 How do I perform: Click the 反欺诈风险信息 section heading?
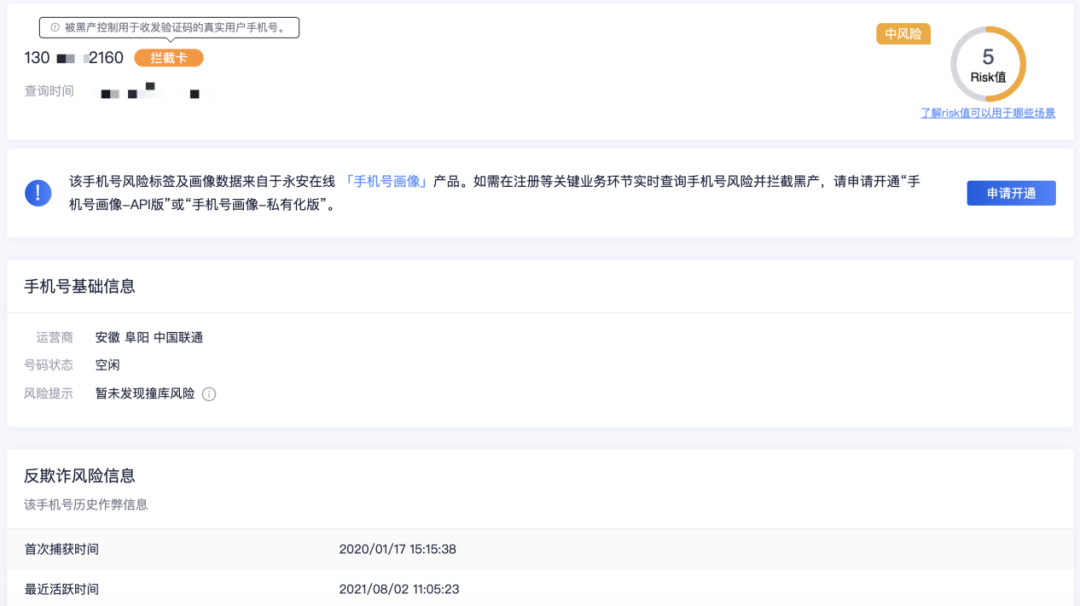pos(80,476)
